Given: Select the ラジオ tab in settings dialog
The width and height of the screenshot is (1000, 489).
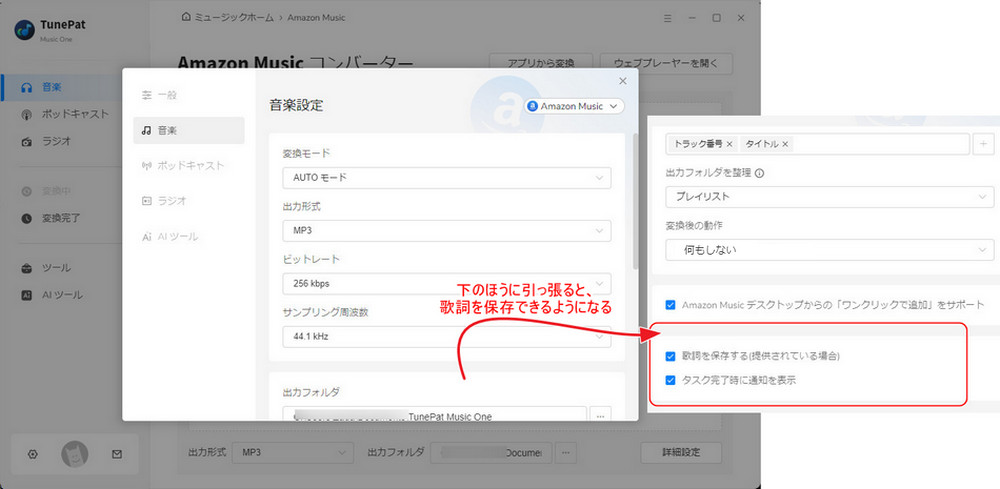Looking at the screenshot, I should click(189, 200).
